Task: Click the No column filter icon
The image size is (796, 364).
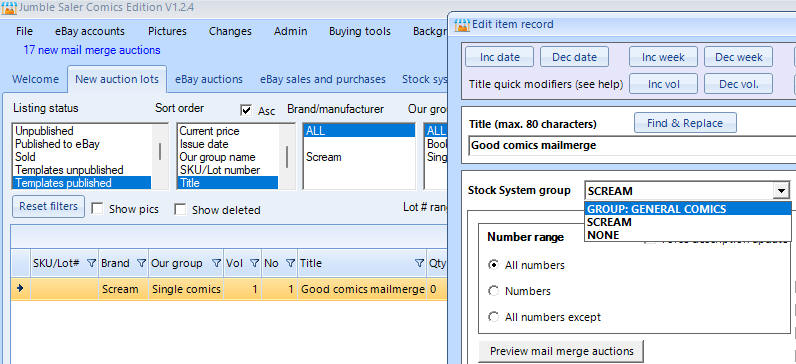Action: 290,263
